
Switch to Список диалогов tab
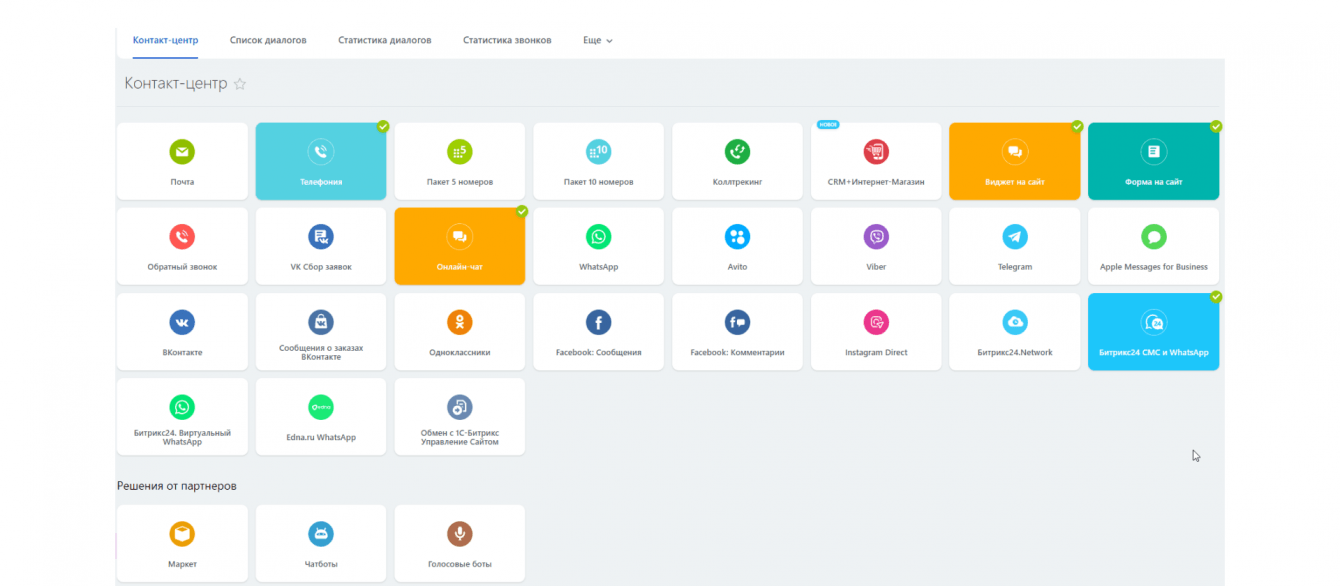pos(268,40)
